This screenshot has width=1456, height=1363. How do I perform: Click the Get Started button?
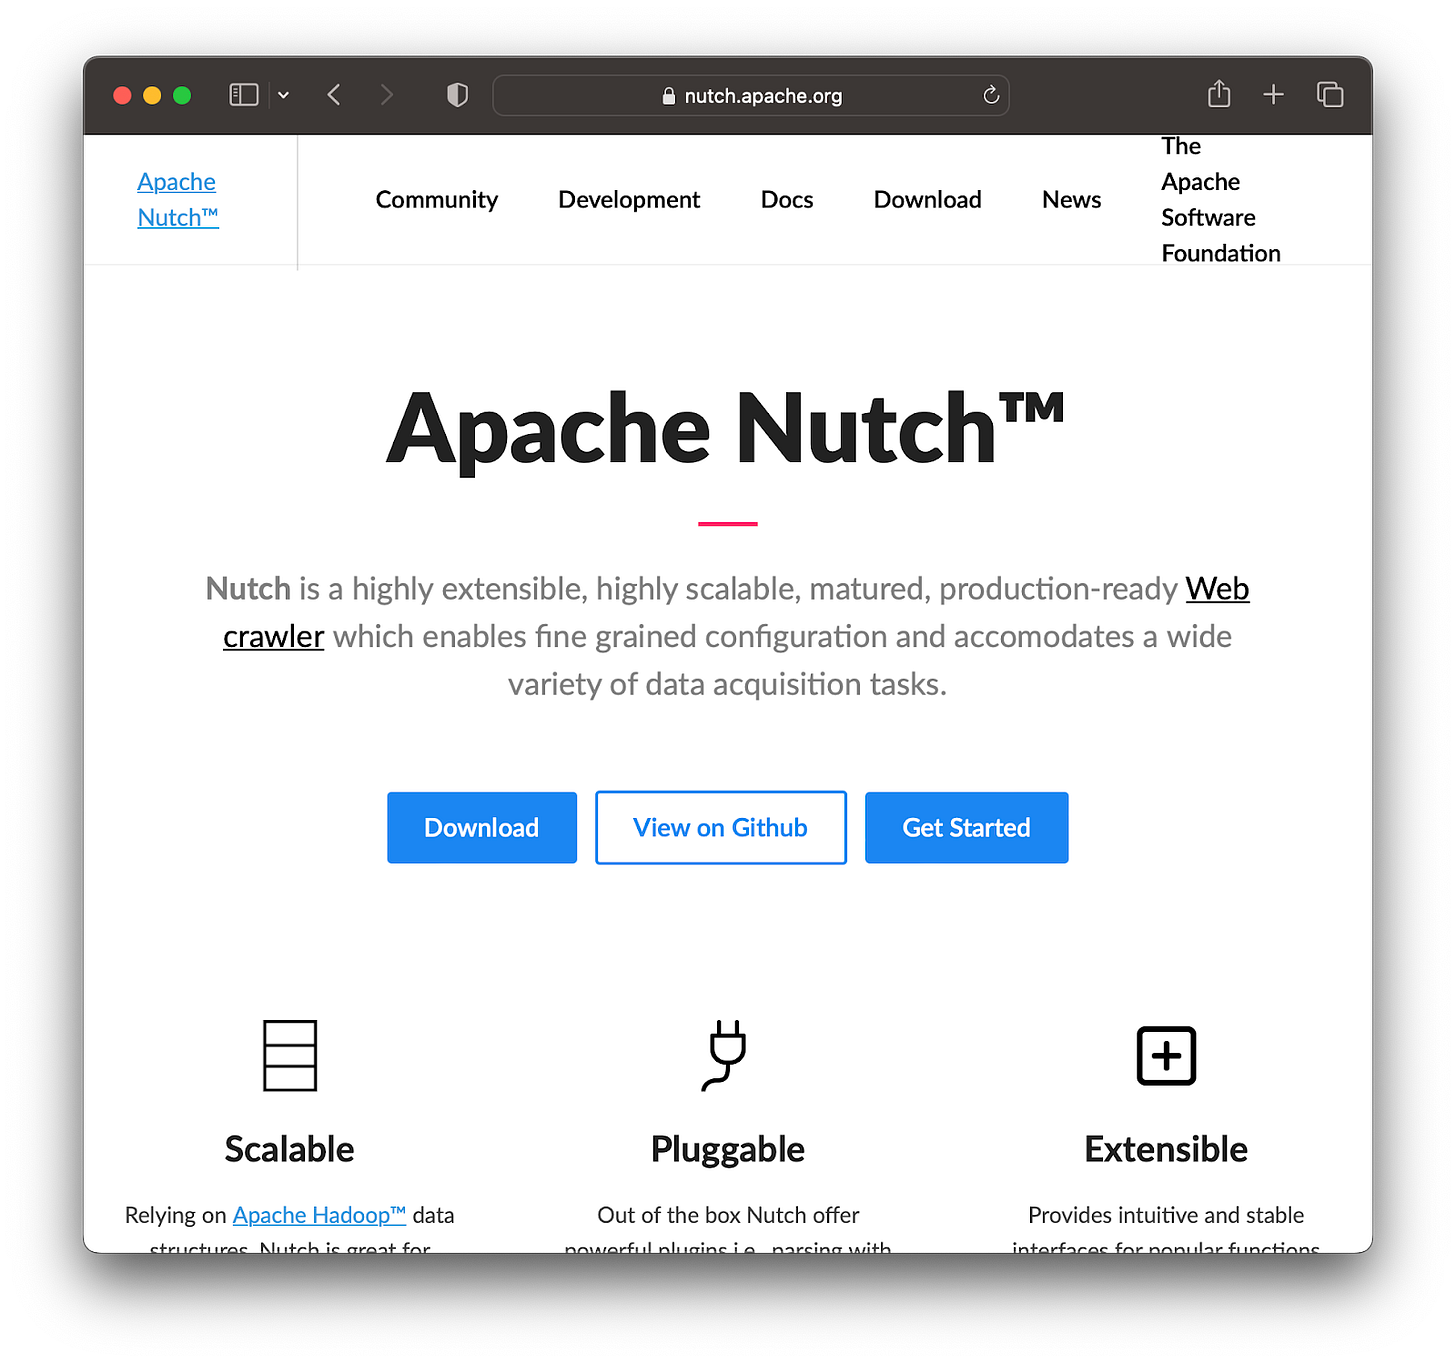click(x=967, y=828)
